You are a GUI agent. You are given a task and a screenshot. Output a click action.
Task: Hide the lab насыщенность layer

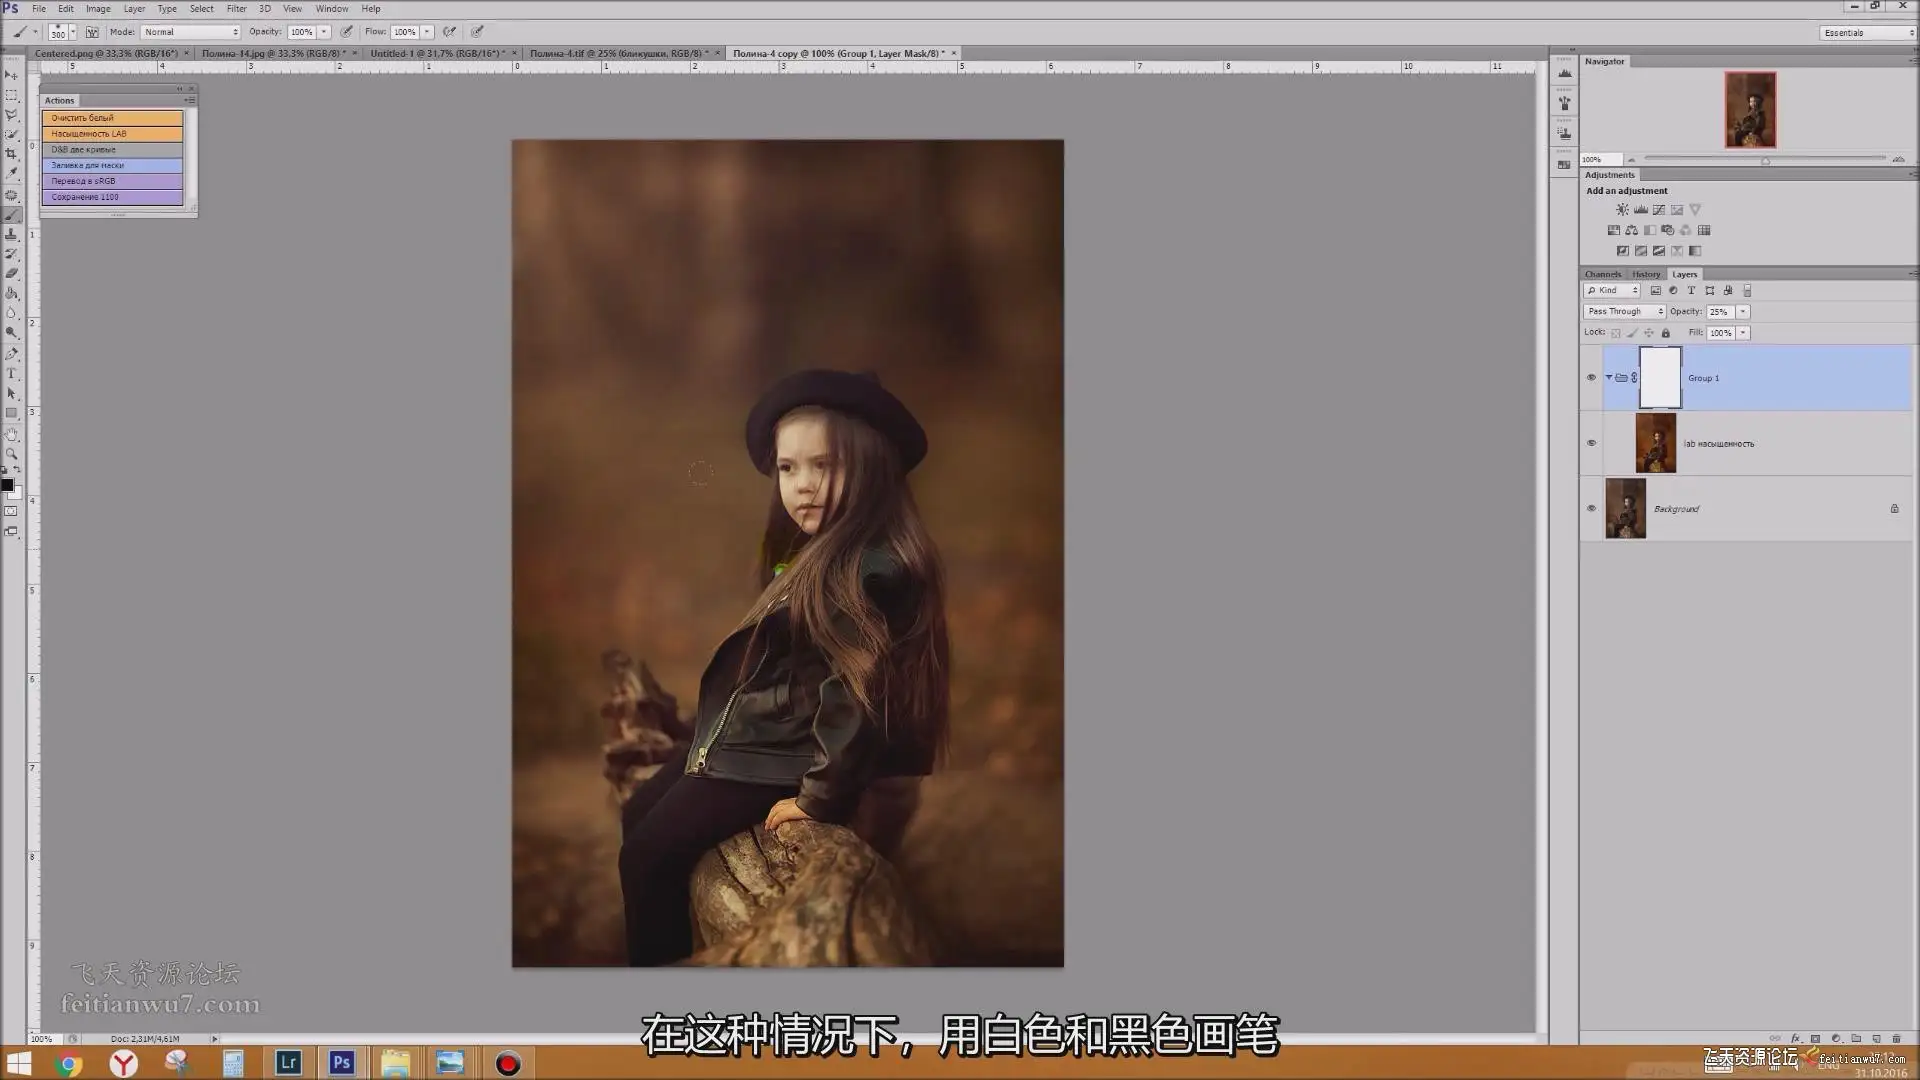tap(1591, 443)
